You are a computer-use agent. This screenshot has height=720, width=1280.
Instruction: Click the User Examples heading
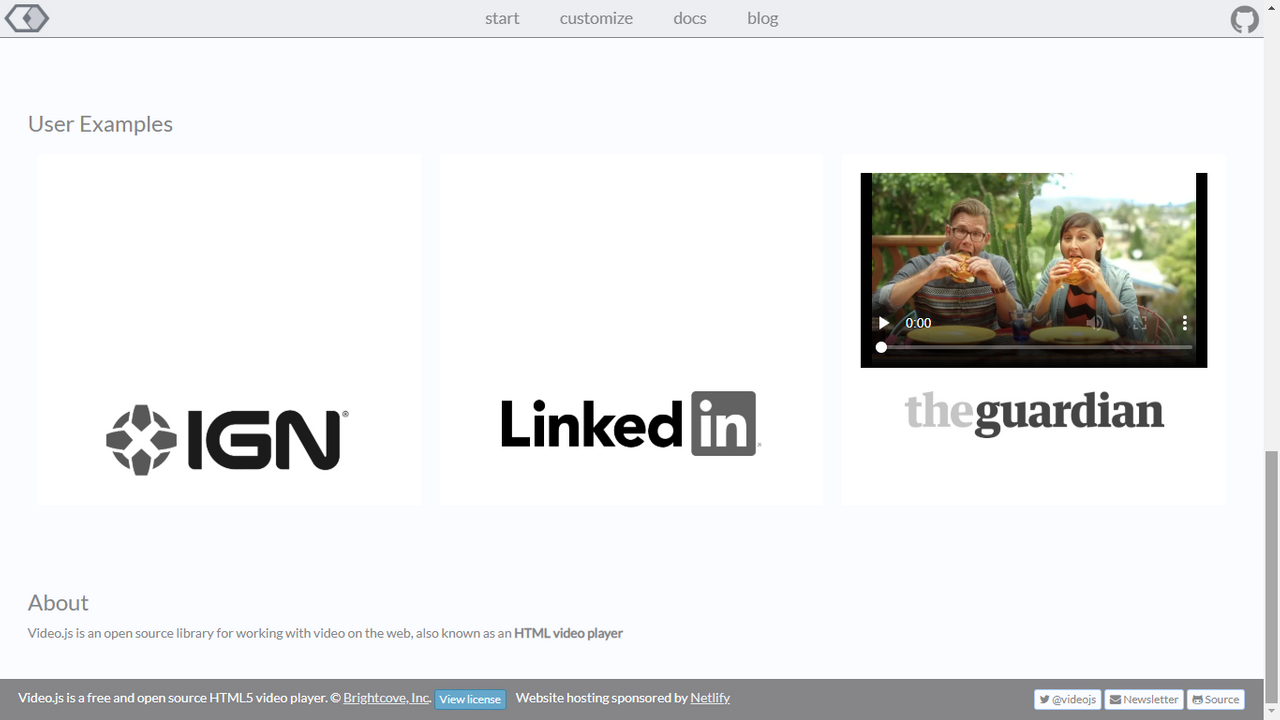coord(100,124)
